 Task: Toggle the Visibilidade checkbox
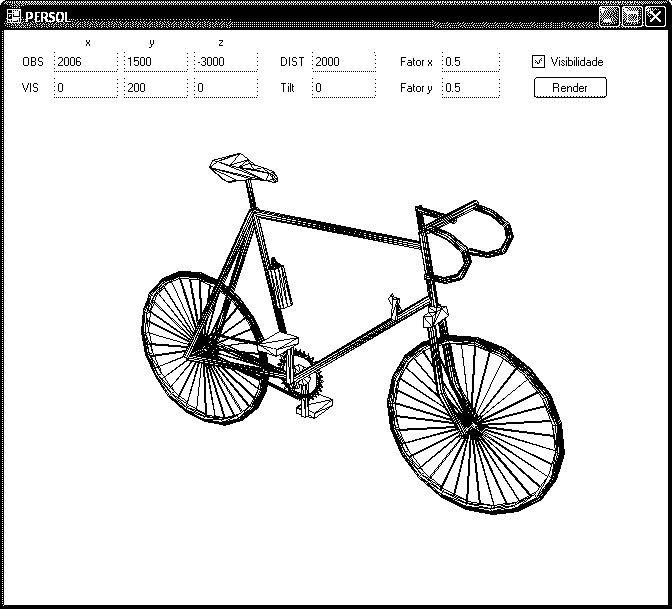pyautogui.click(x=538, y=62)
